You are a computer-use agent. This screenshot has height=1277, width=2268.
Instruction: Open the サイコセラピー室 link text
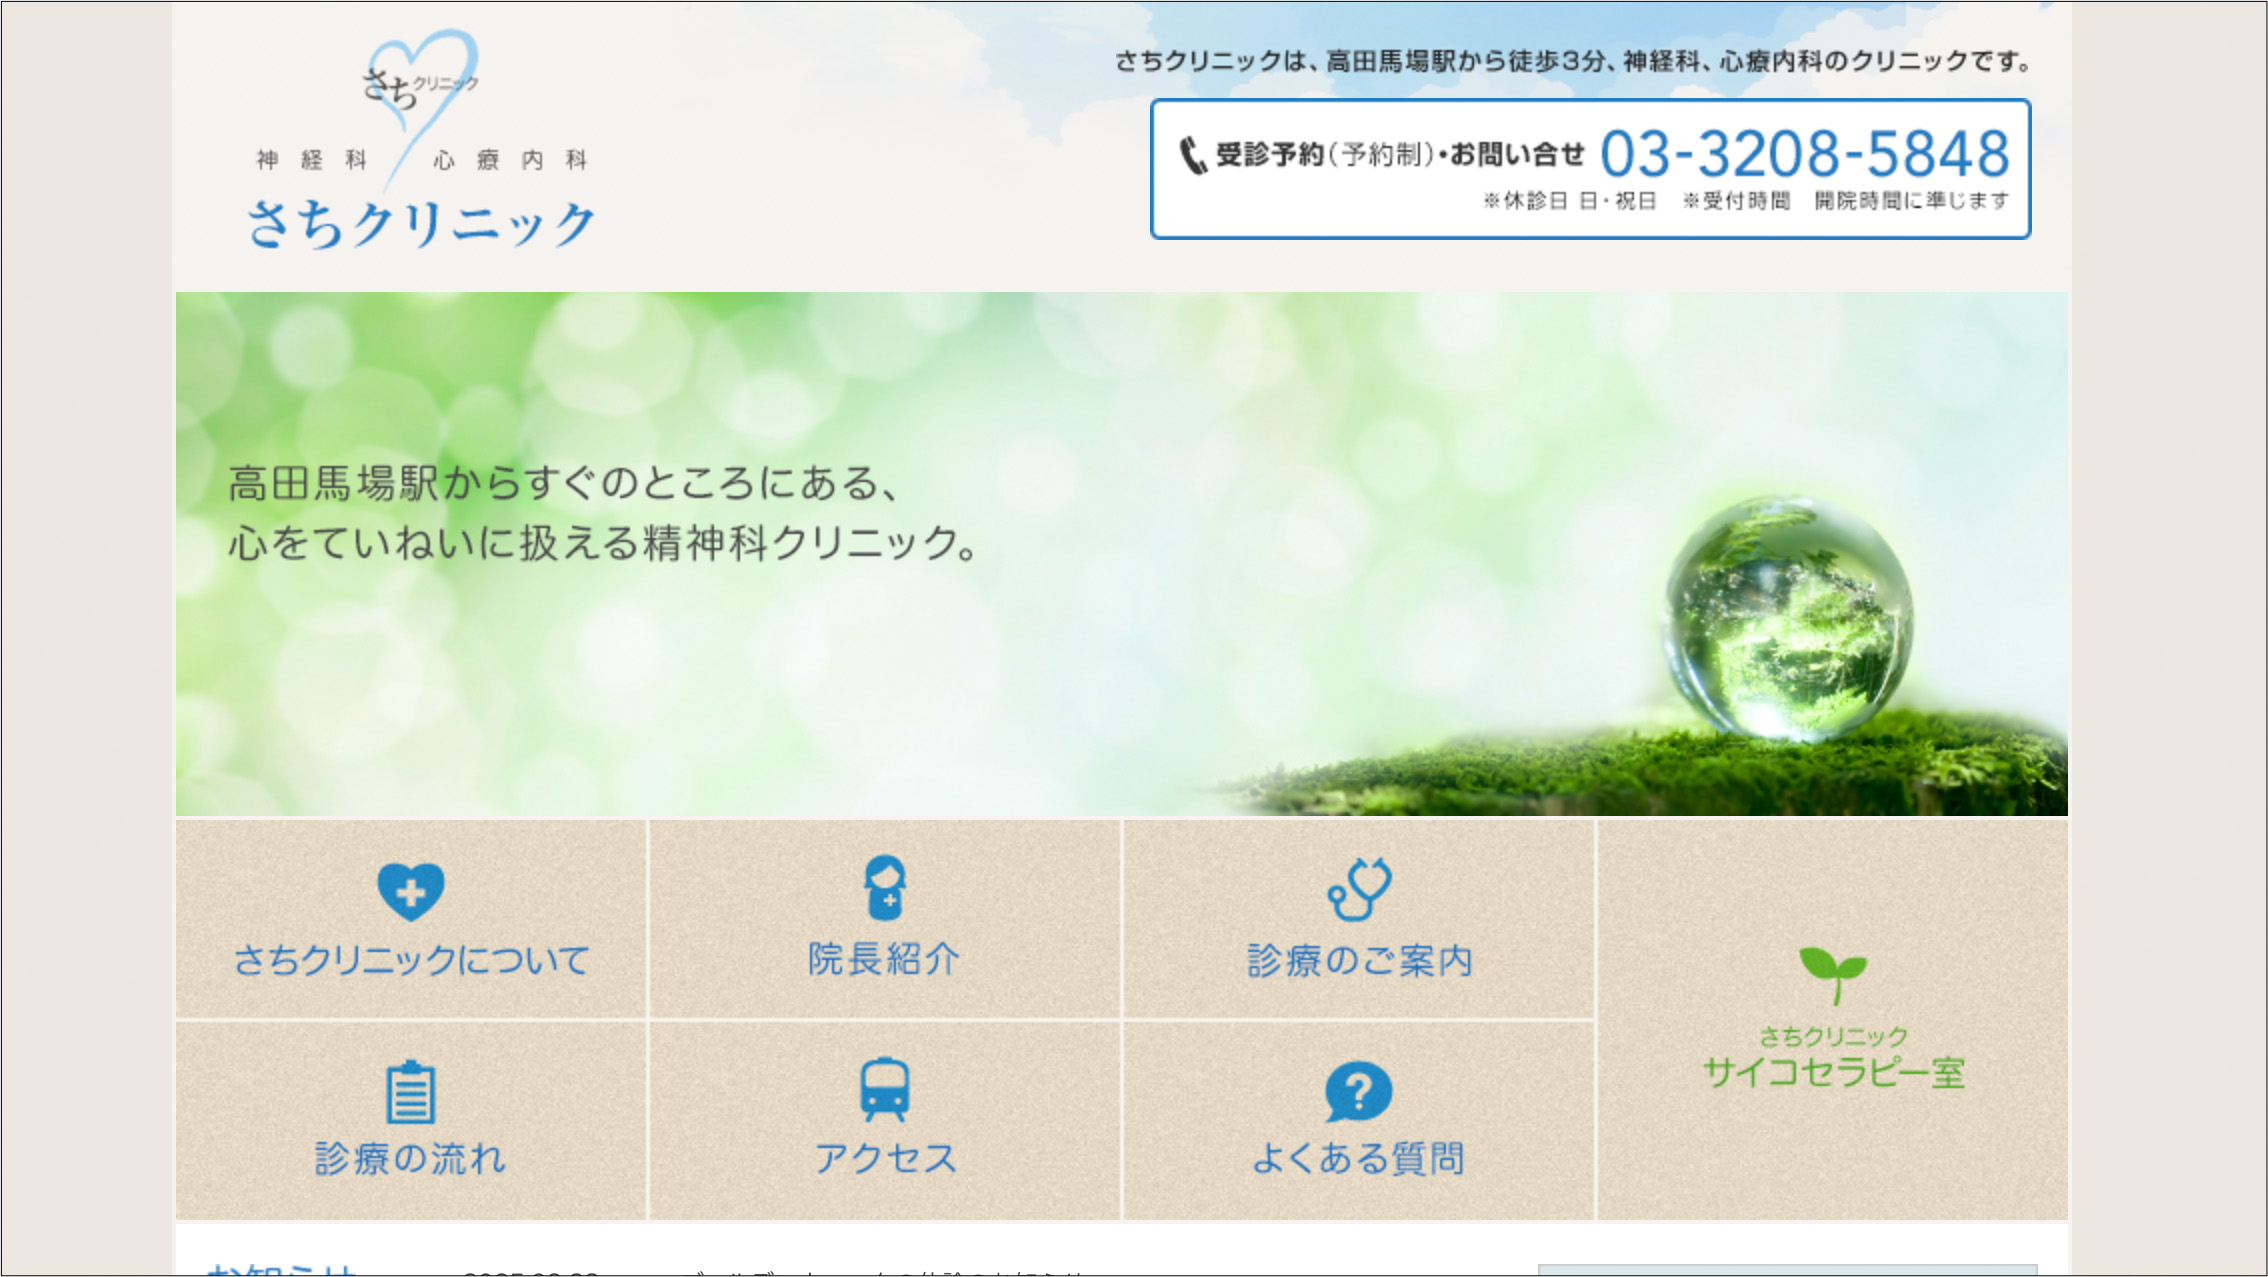[1833, 1072]
